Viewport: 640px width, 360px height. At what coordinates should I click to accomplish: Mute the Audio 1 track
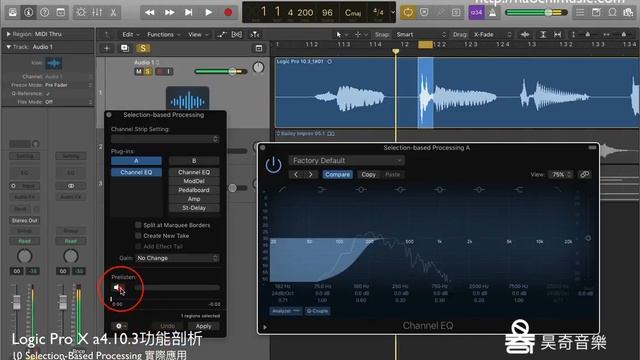pos(139,71)
